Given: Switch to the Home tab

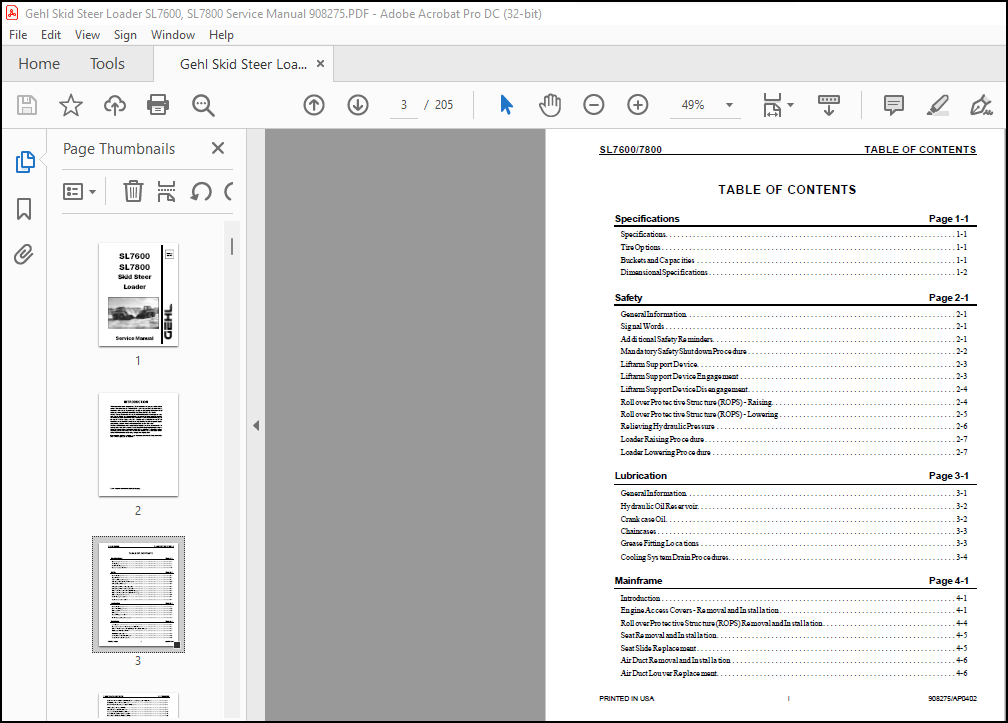Looking at the screenshot, I should [39, 64].
